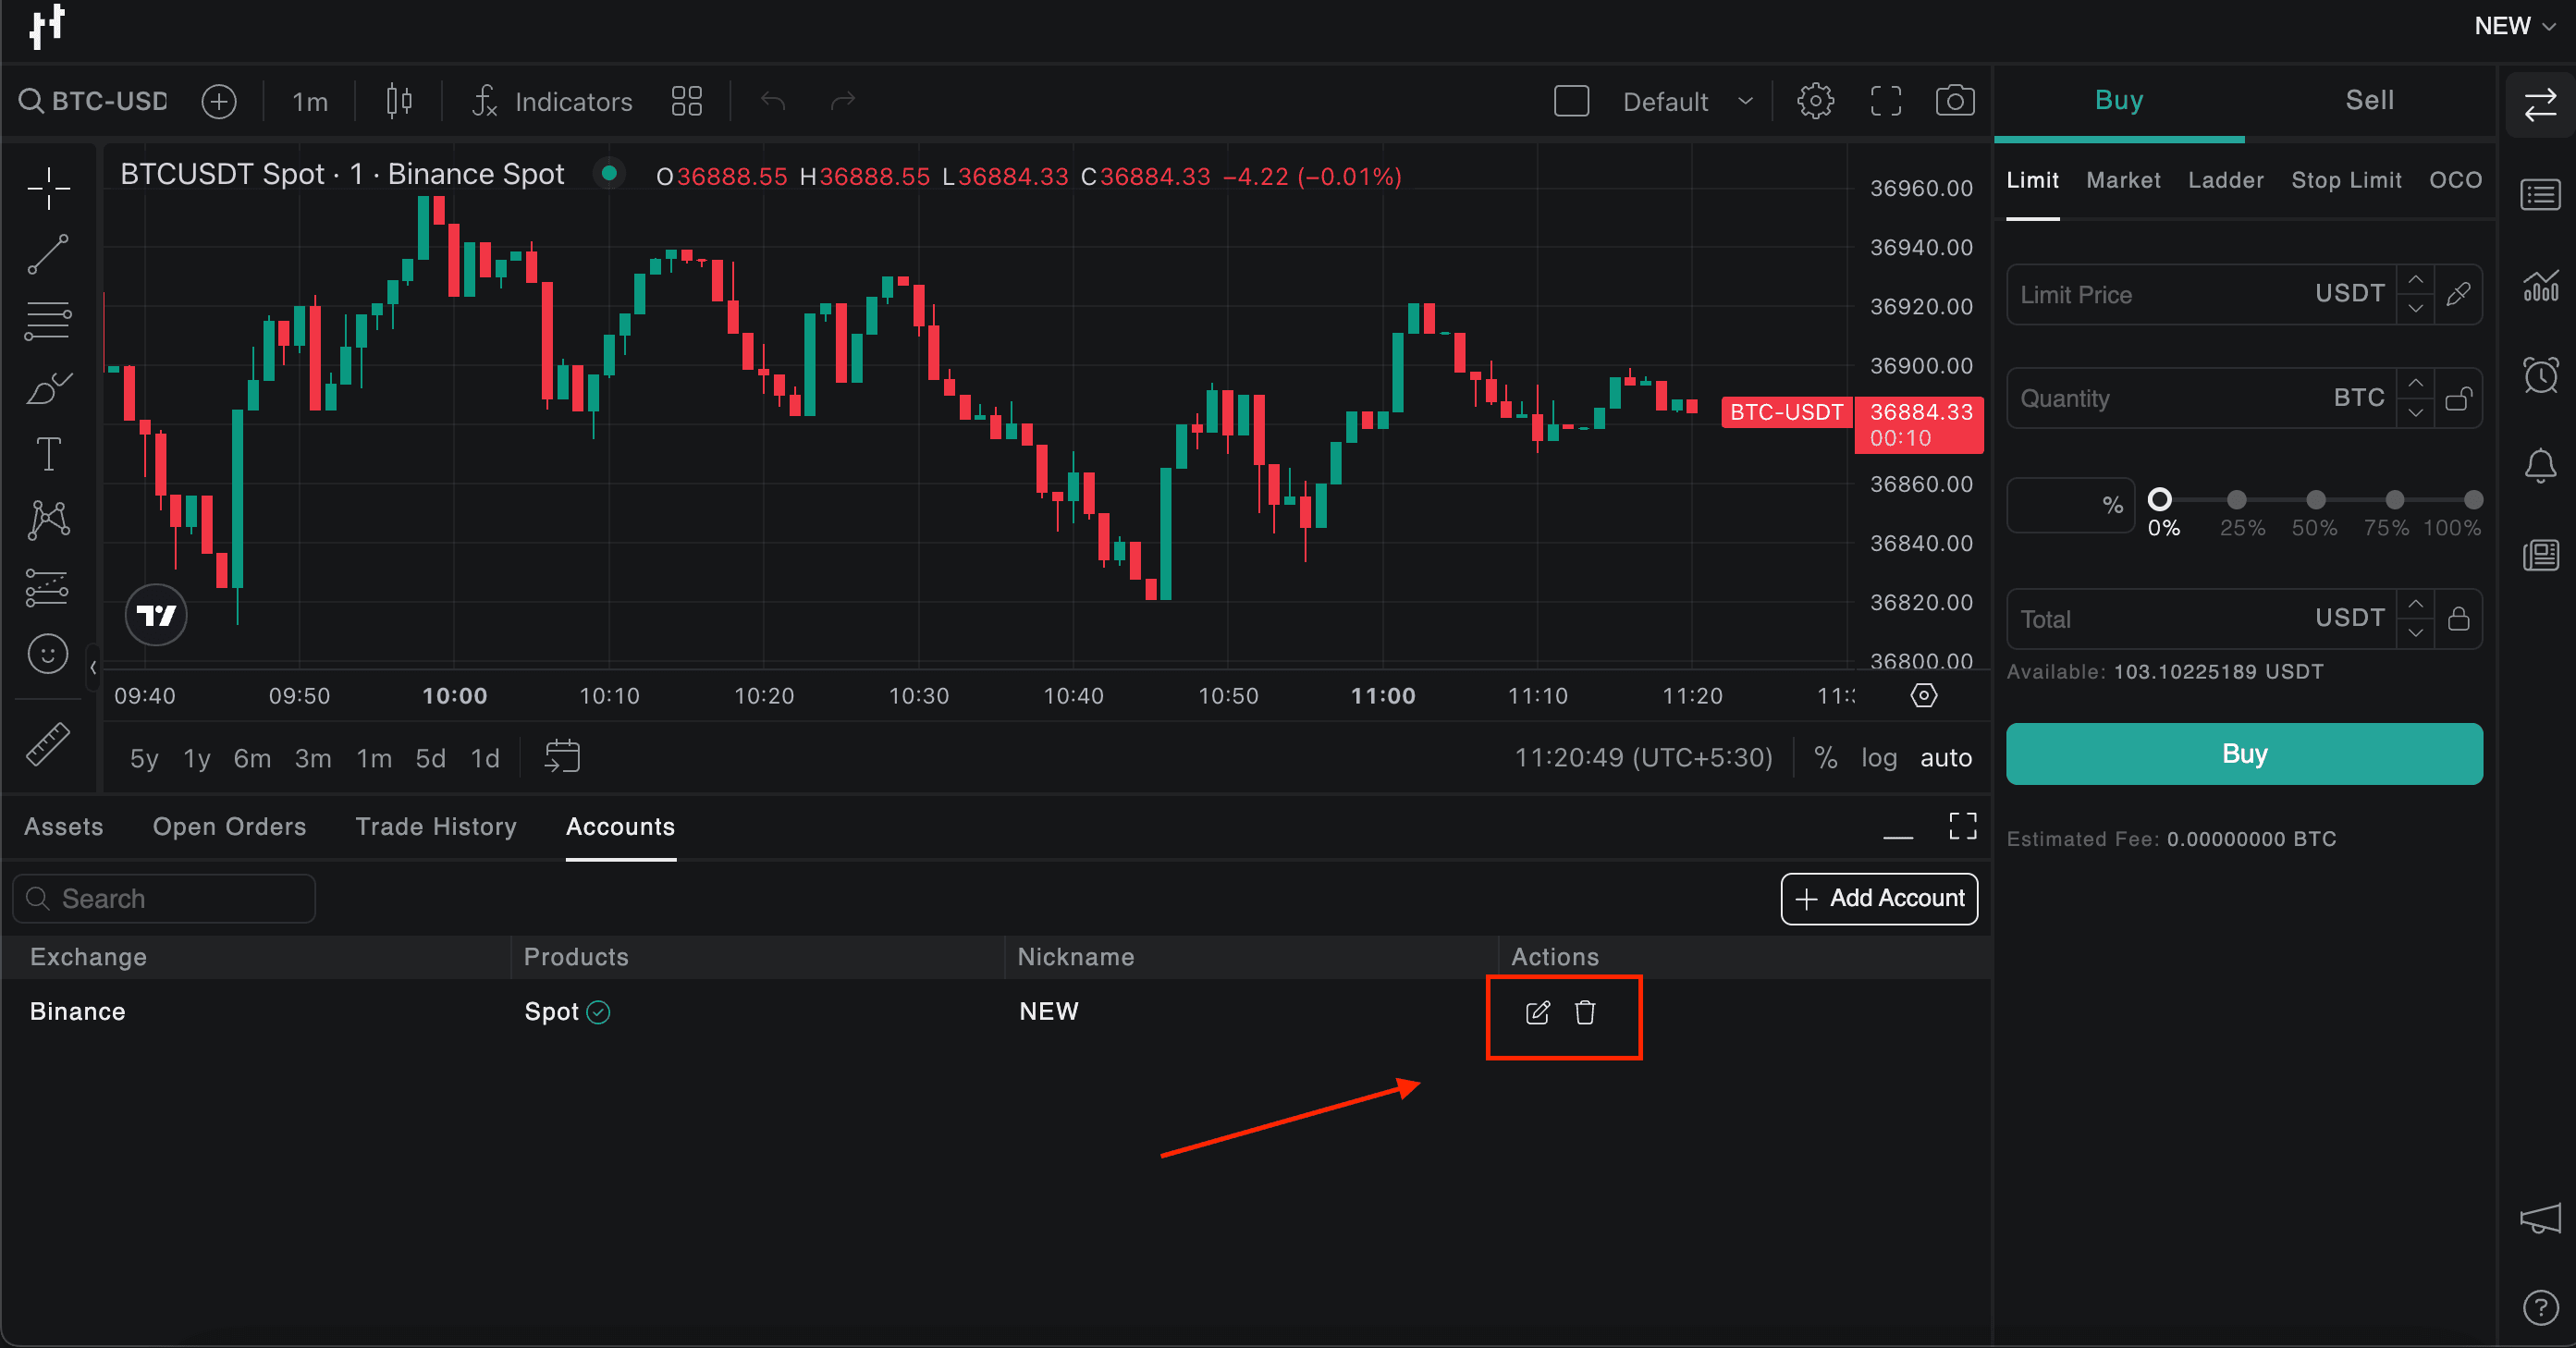
Task: Increase the Total stepper
Action: pyautogui.click(x=2416, y=604)
